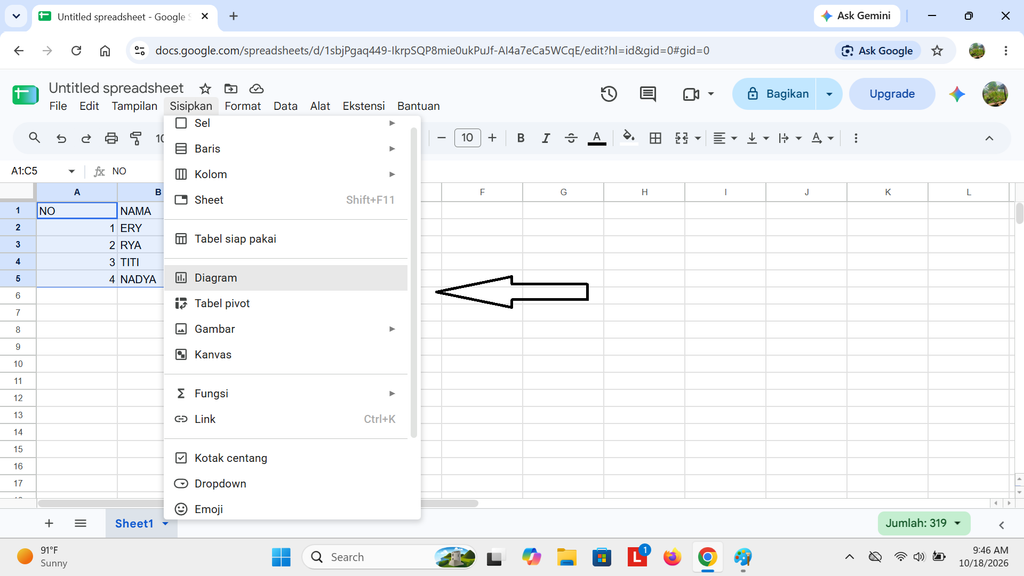This screenshot has width=1024, height=576.
Task: Open the Gemini sparkle icon in Sheets
Action: (957, 94)
